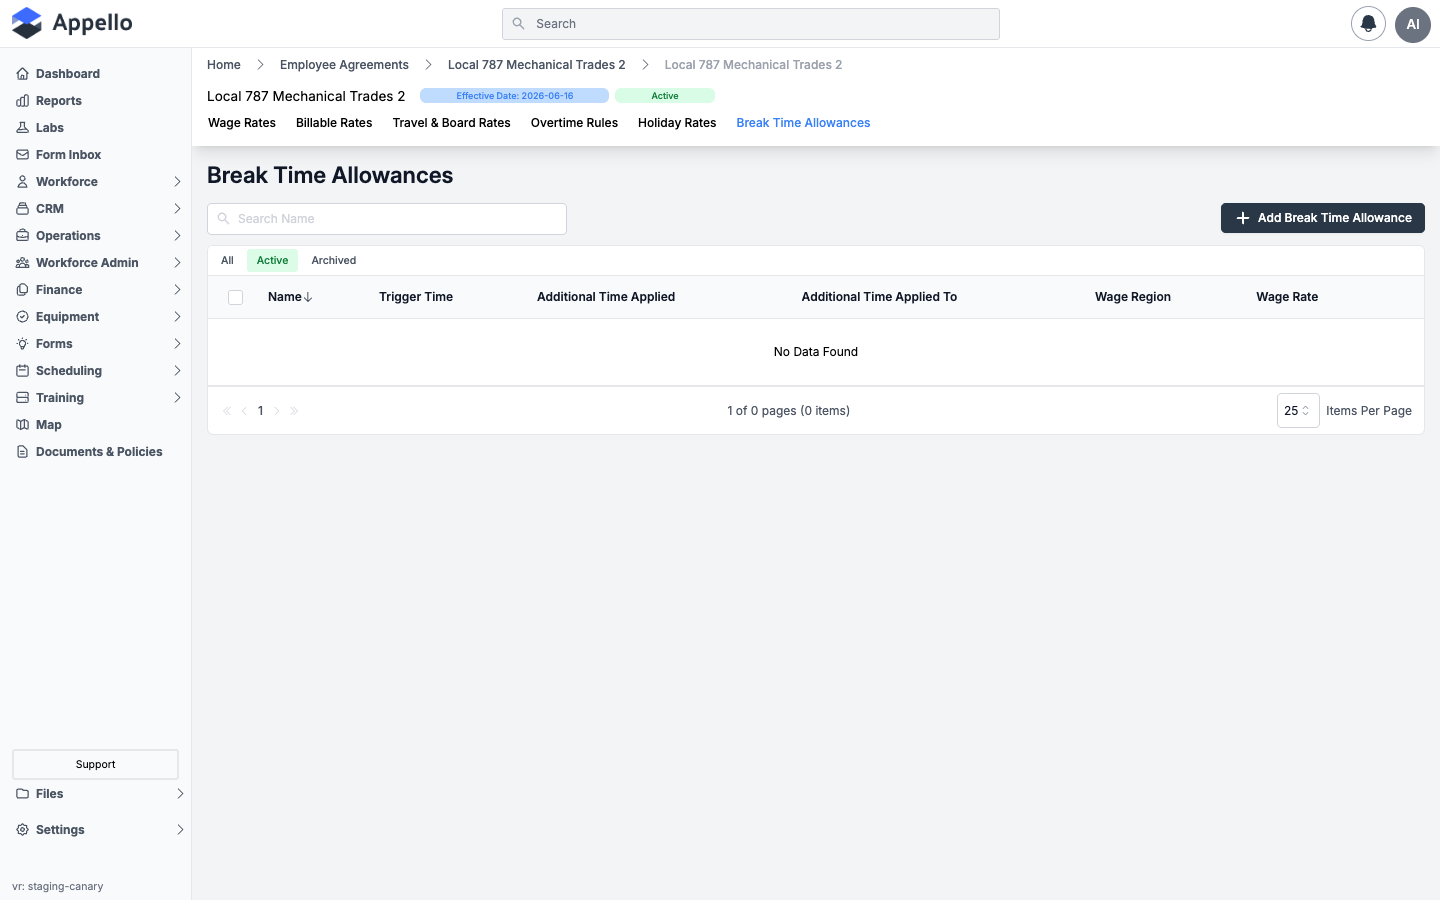
Task: Sort by the Name column header
Action: pyautogui.click(x=290, y=297)
